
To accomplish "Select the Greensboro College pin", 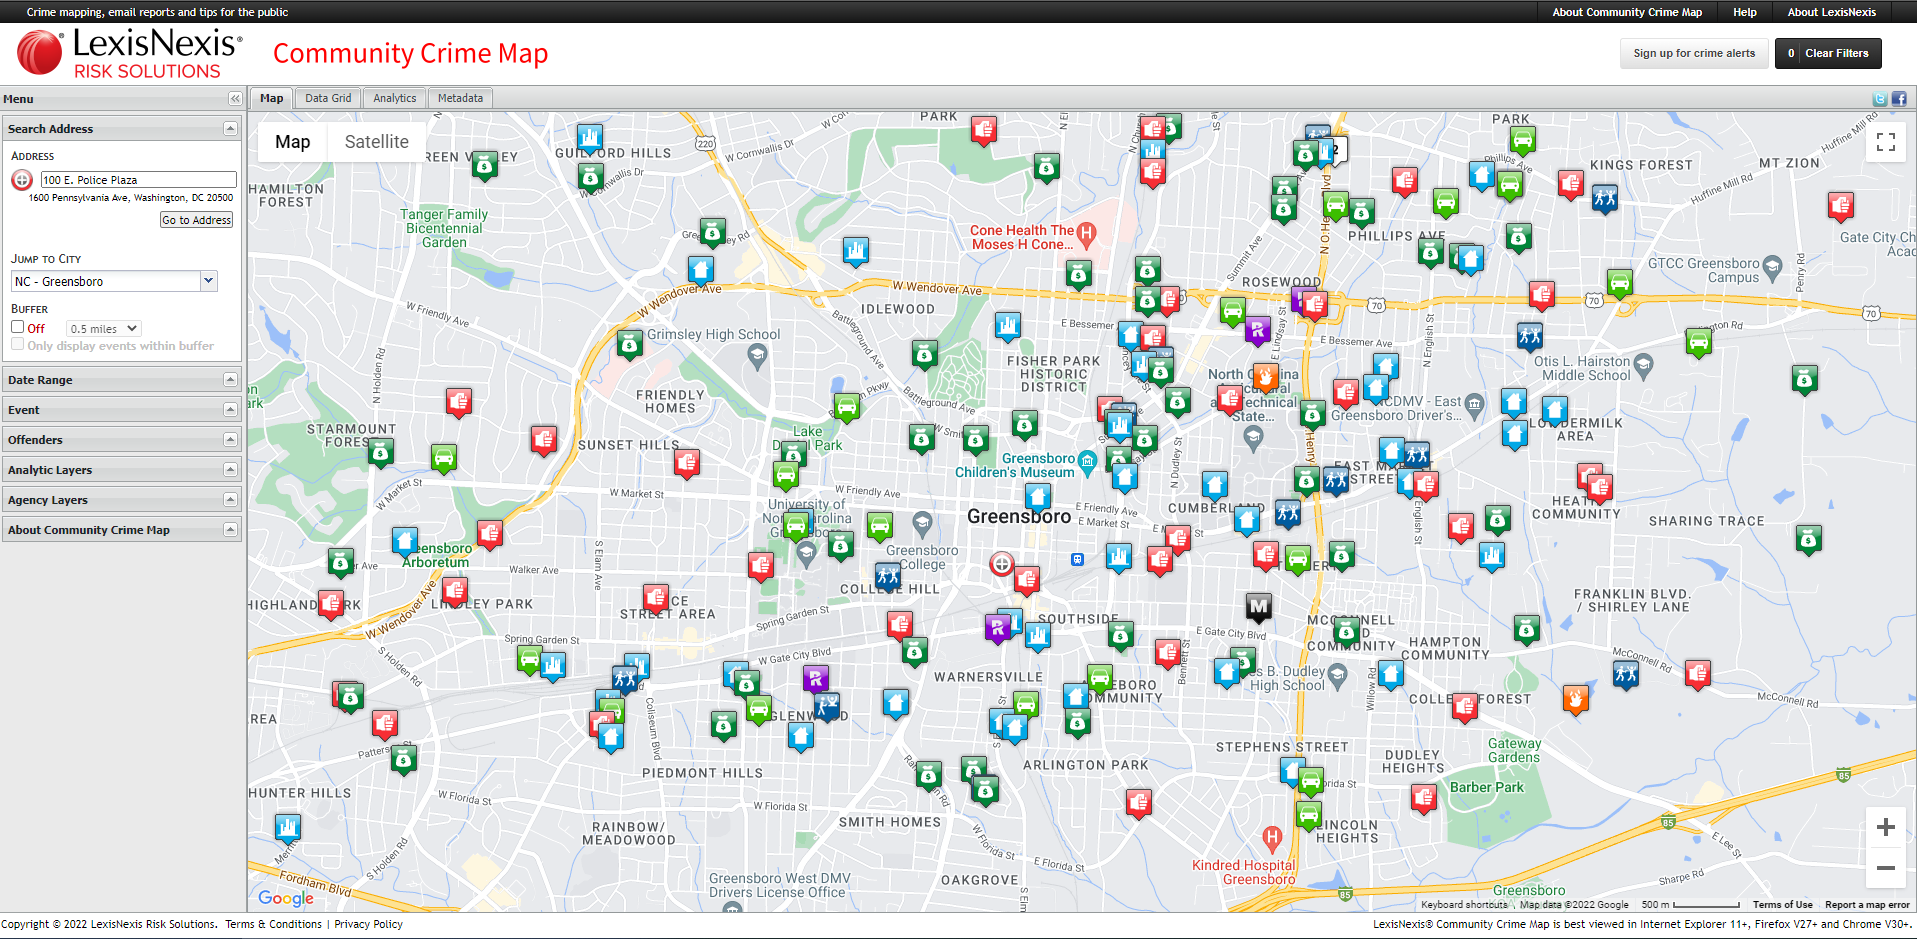I will (922, 523).
